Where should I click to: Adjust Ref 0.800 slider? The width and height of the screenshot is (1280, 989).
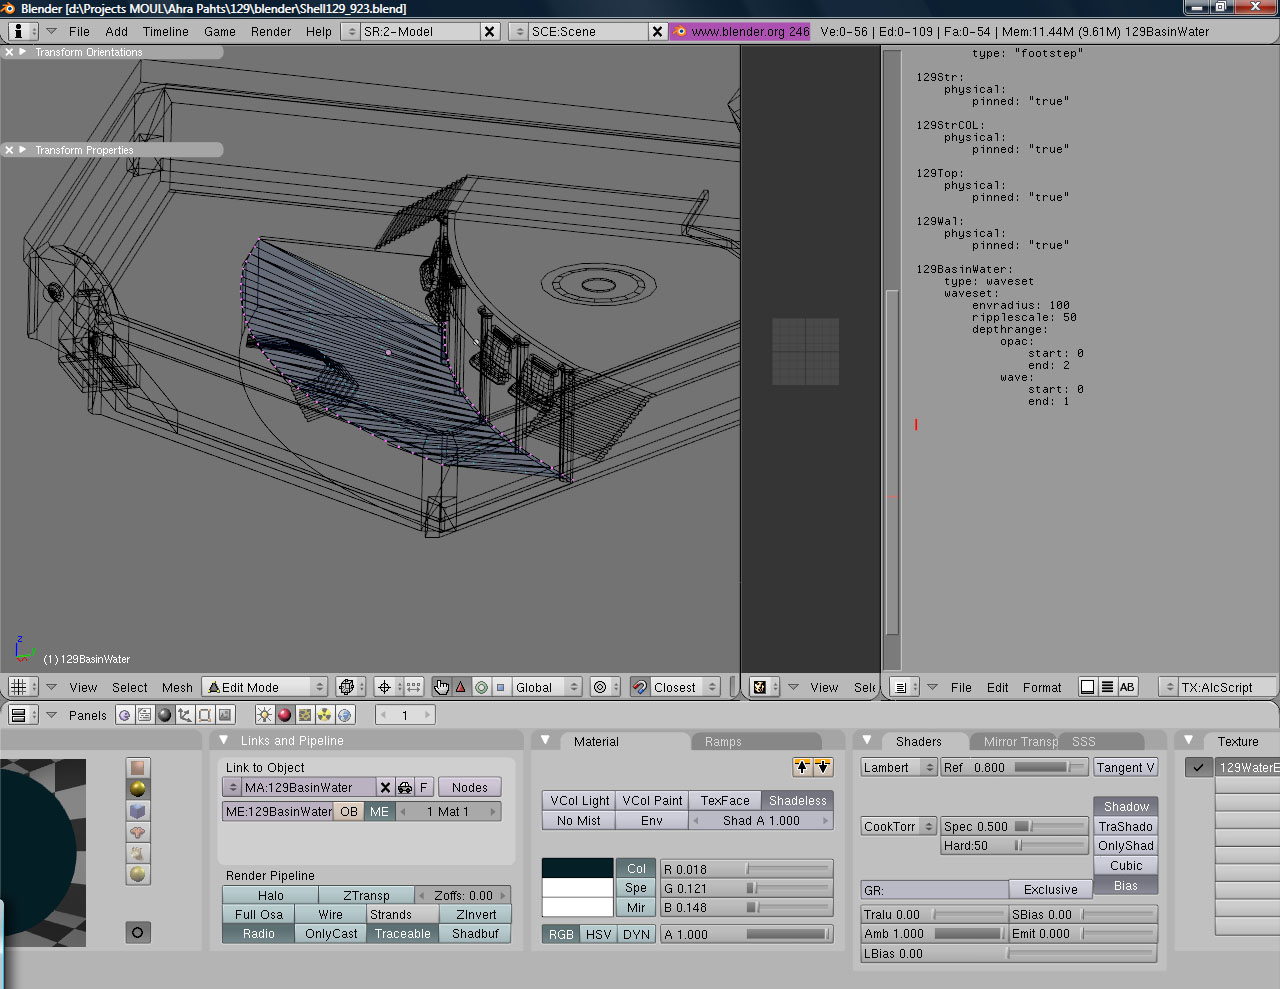[1014, 768]
